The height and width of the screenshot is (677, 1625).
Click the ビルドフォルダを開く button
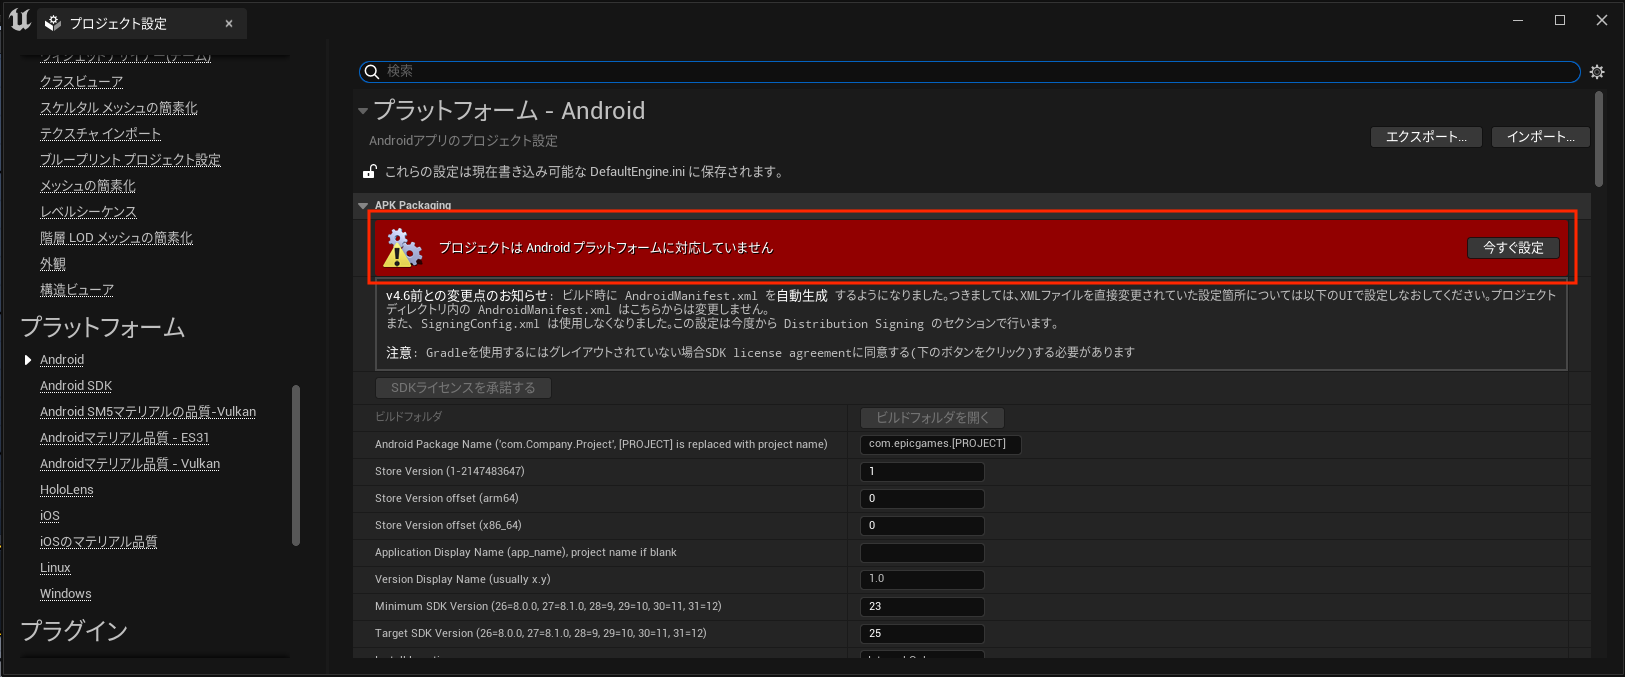(x=932, y=418)
